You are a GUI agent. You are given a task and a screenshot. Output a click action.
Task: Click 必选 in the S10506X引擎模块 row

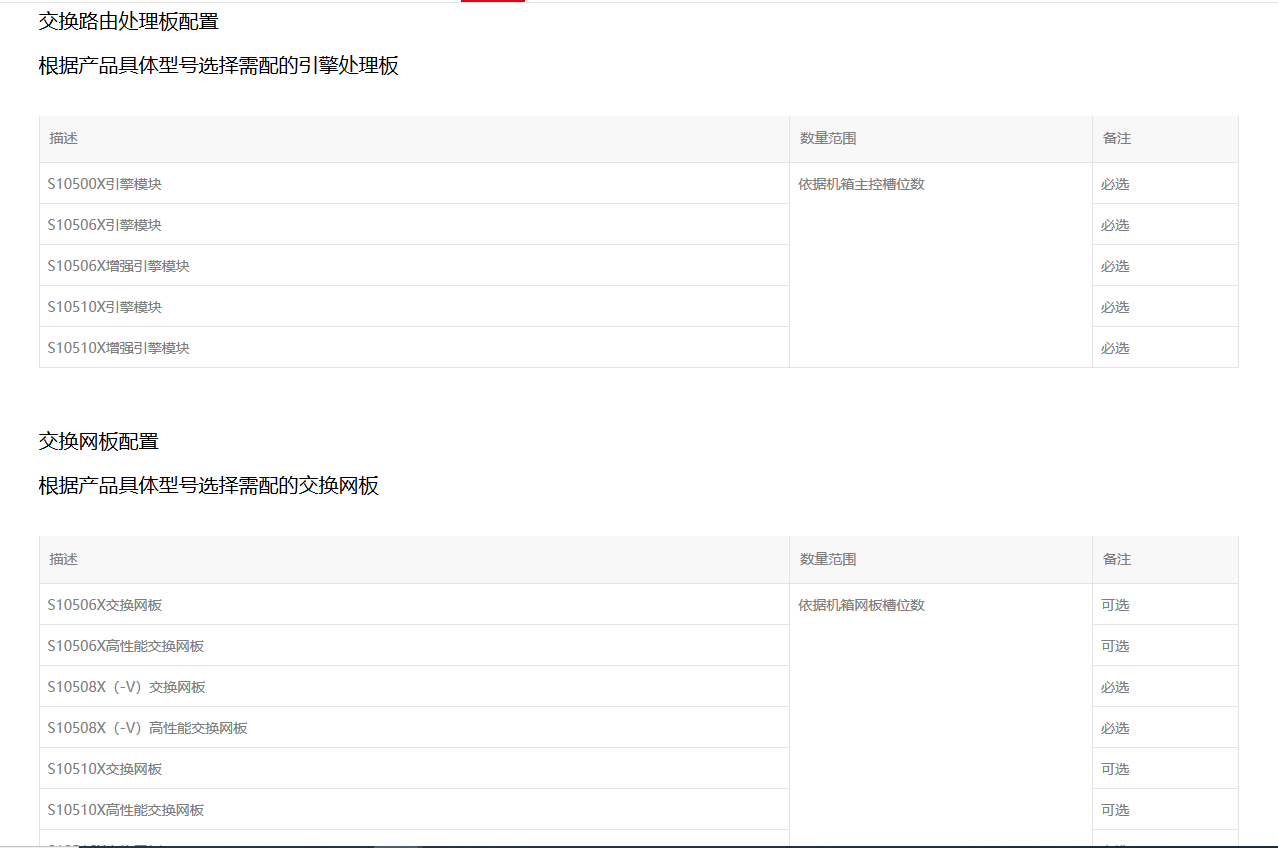pyautogui.click(x=1115, y=225)
